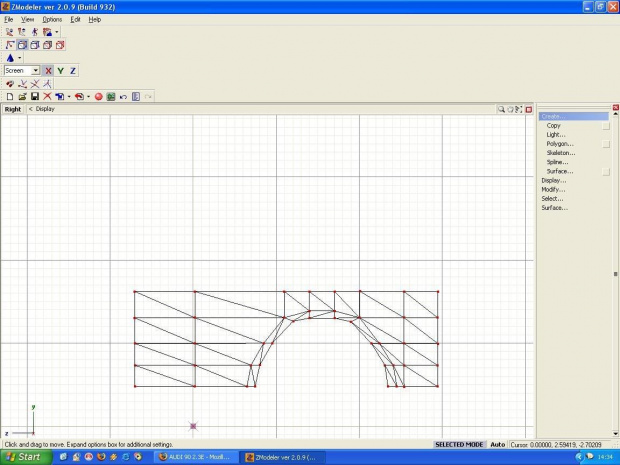
Task: Open the Options menu
Action: pyautogui.click(x=52, y=19)
